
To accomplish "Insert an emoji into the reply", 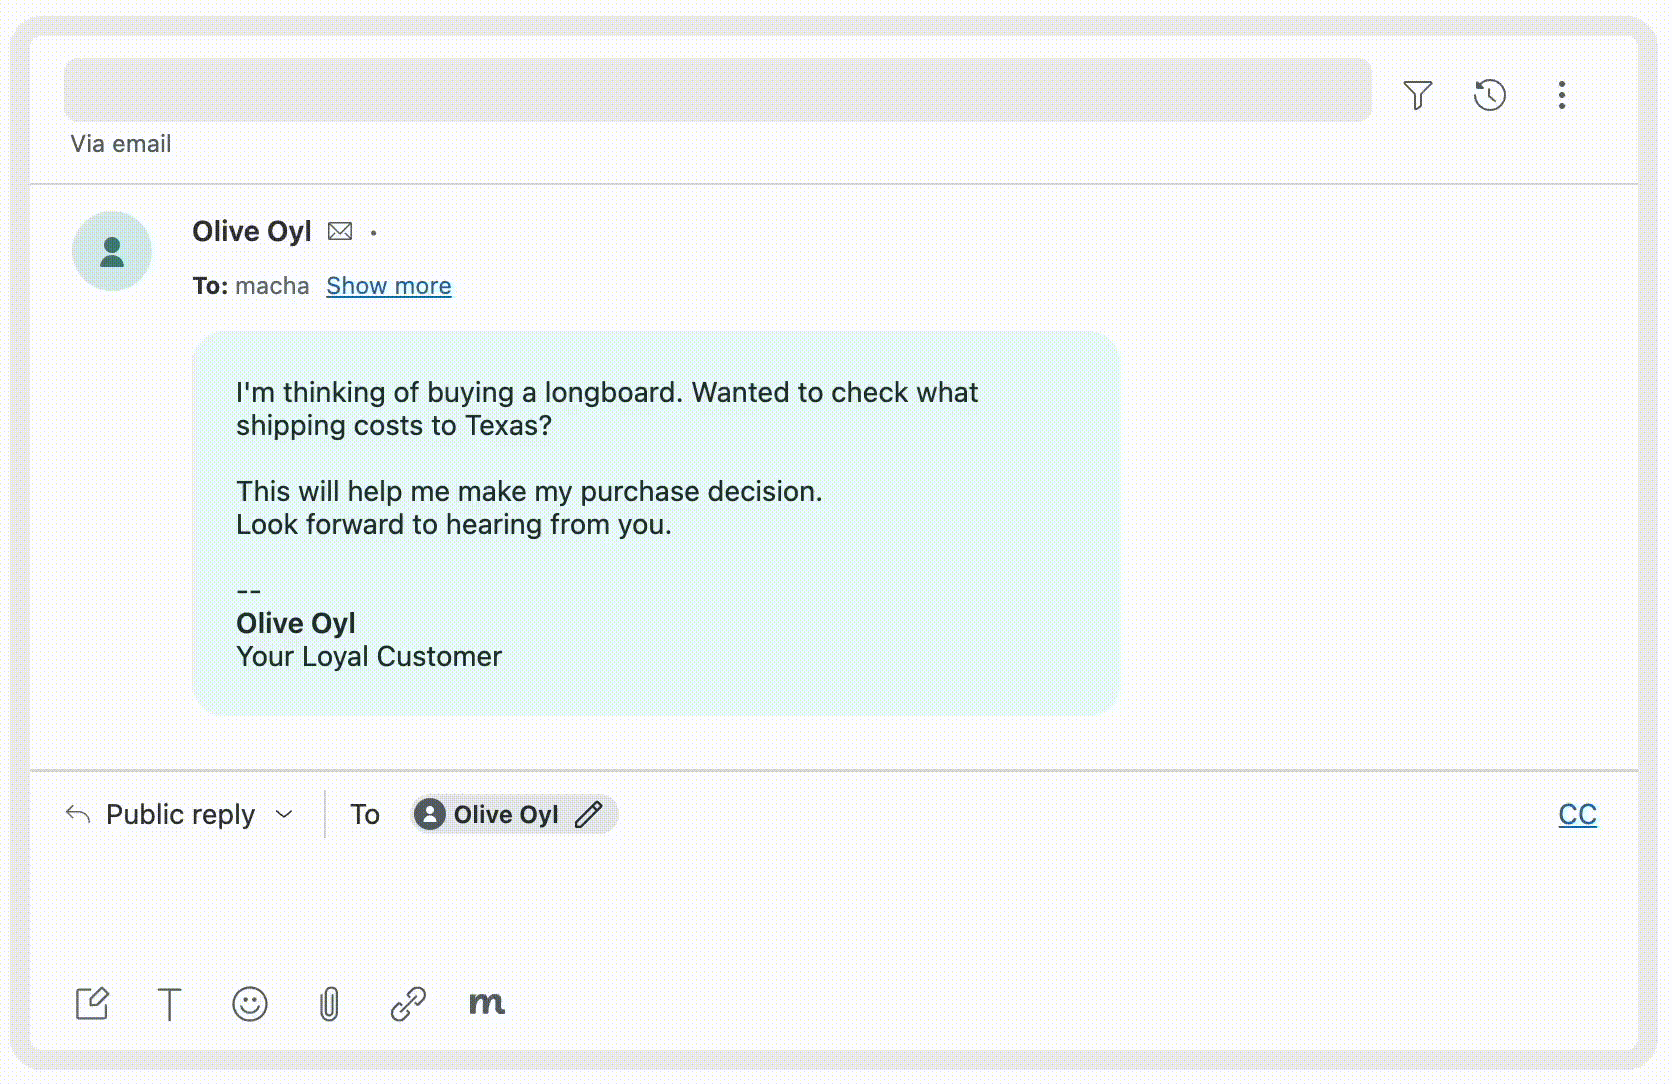I will point(250,1005).
